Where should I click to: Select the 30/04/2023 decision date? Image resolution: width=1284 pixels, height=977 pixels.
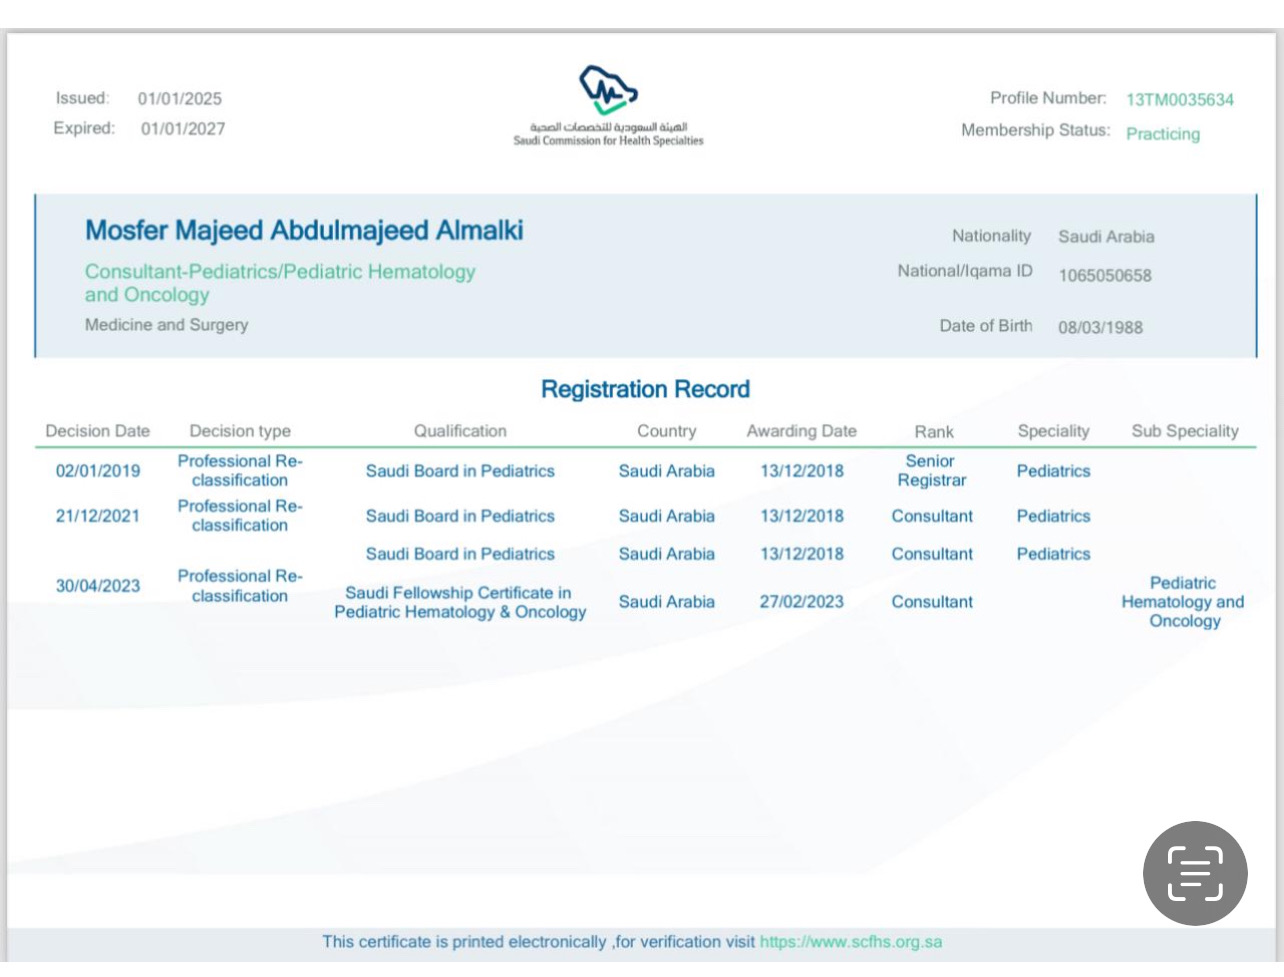(x=97, y=586)
